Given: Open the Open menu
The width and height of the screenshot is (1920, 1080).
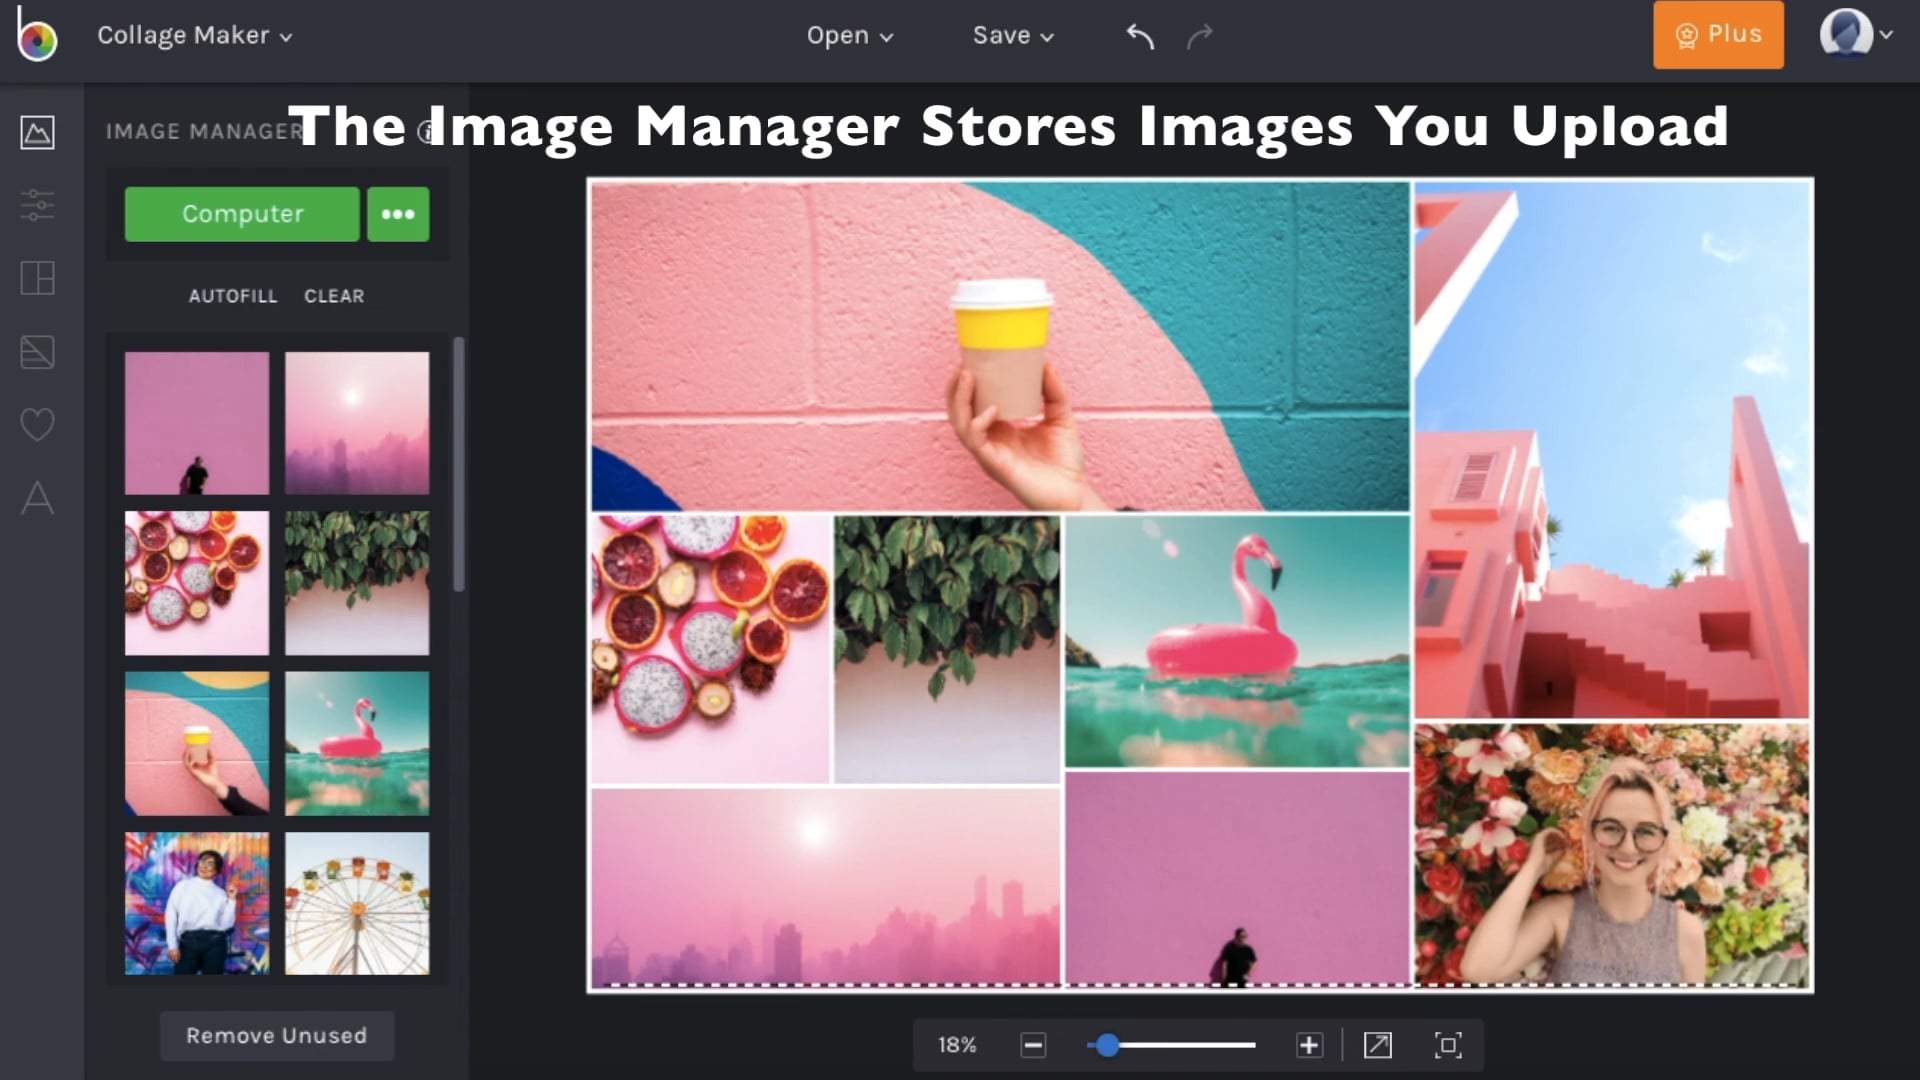Looking at the screenshot, I should point(849,36).
